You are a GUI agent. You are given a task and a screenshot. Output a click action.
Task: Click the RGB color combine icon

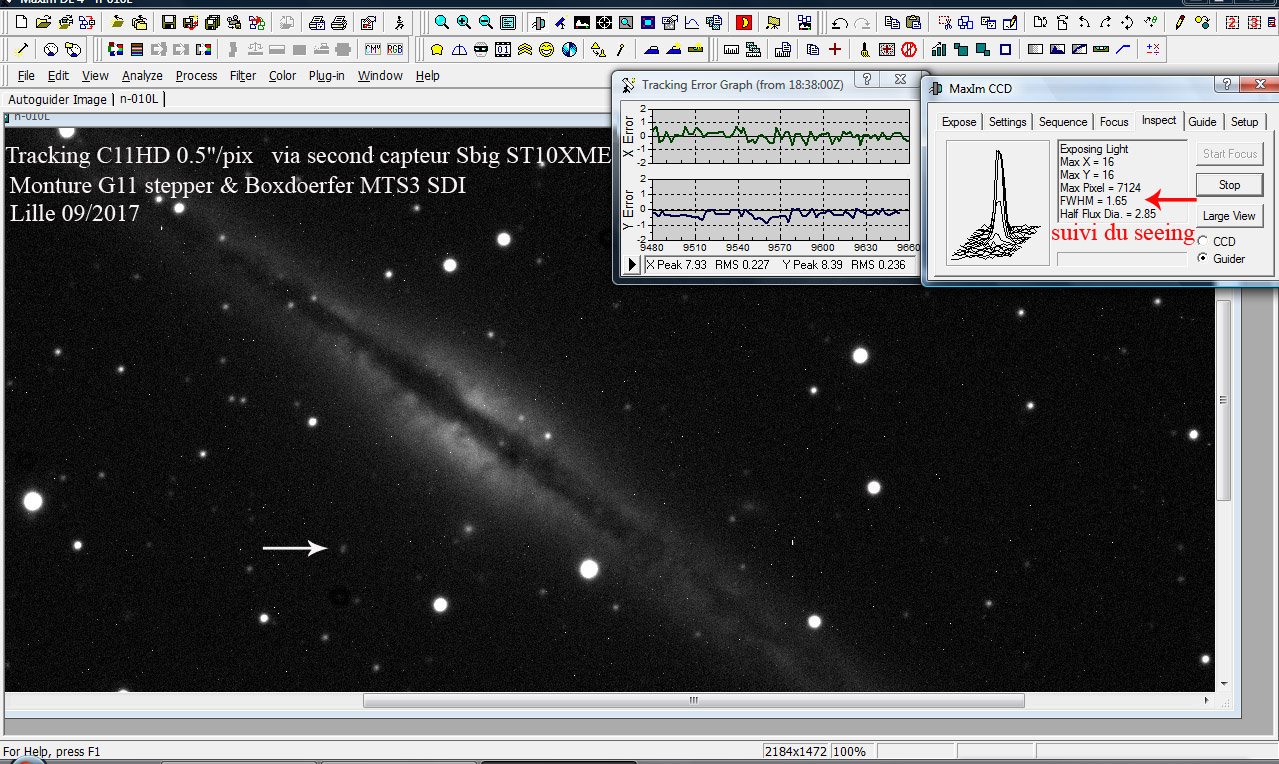pos(395,49)
